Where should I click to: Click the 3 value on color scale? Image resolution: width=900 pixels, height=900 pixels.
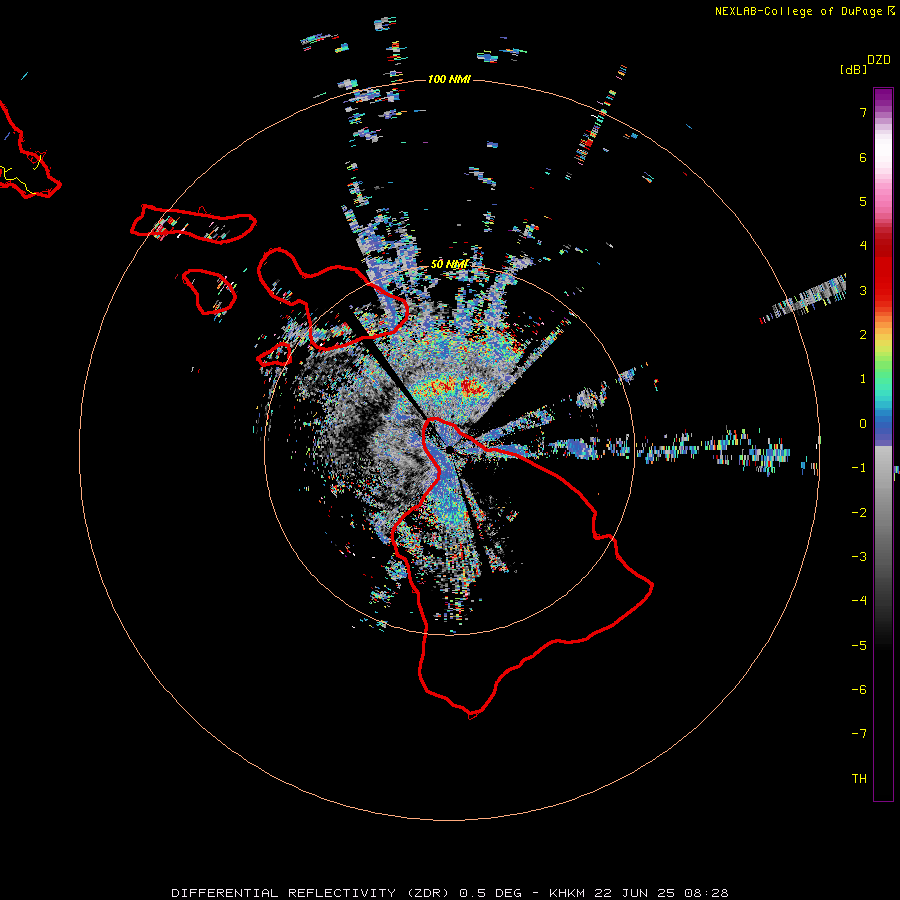863,290
